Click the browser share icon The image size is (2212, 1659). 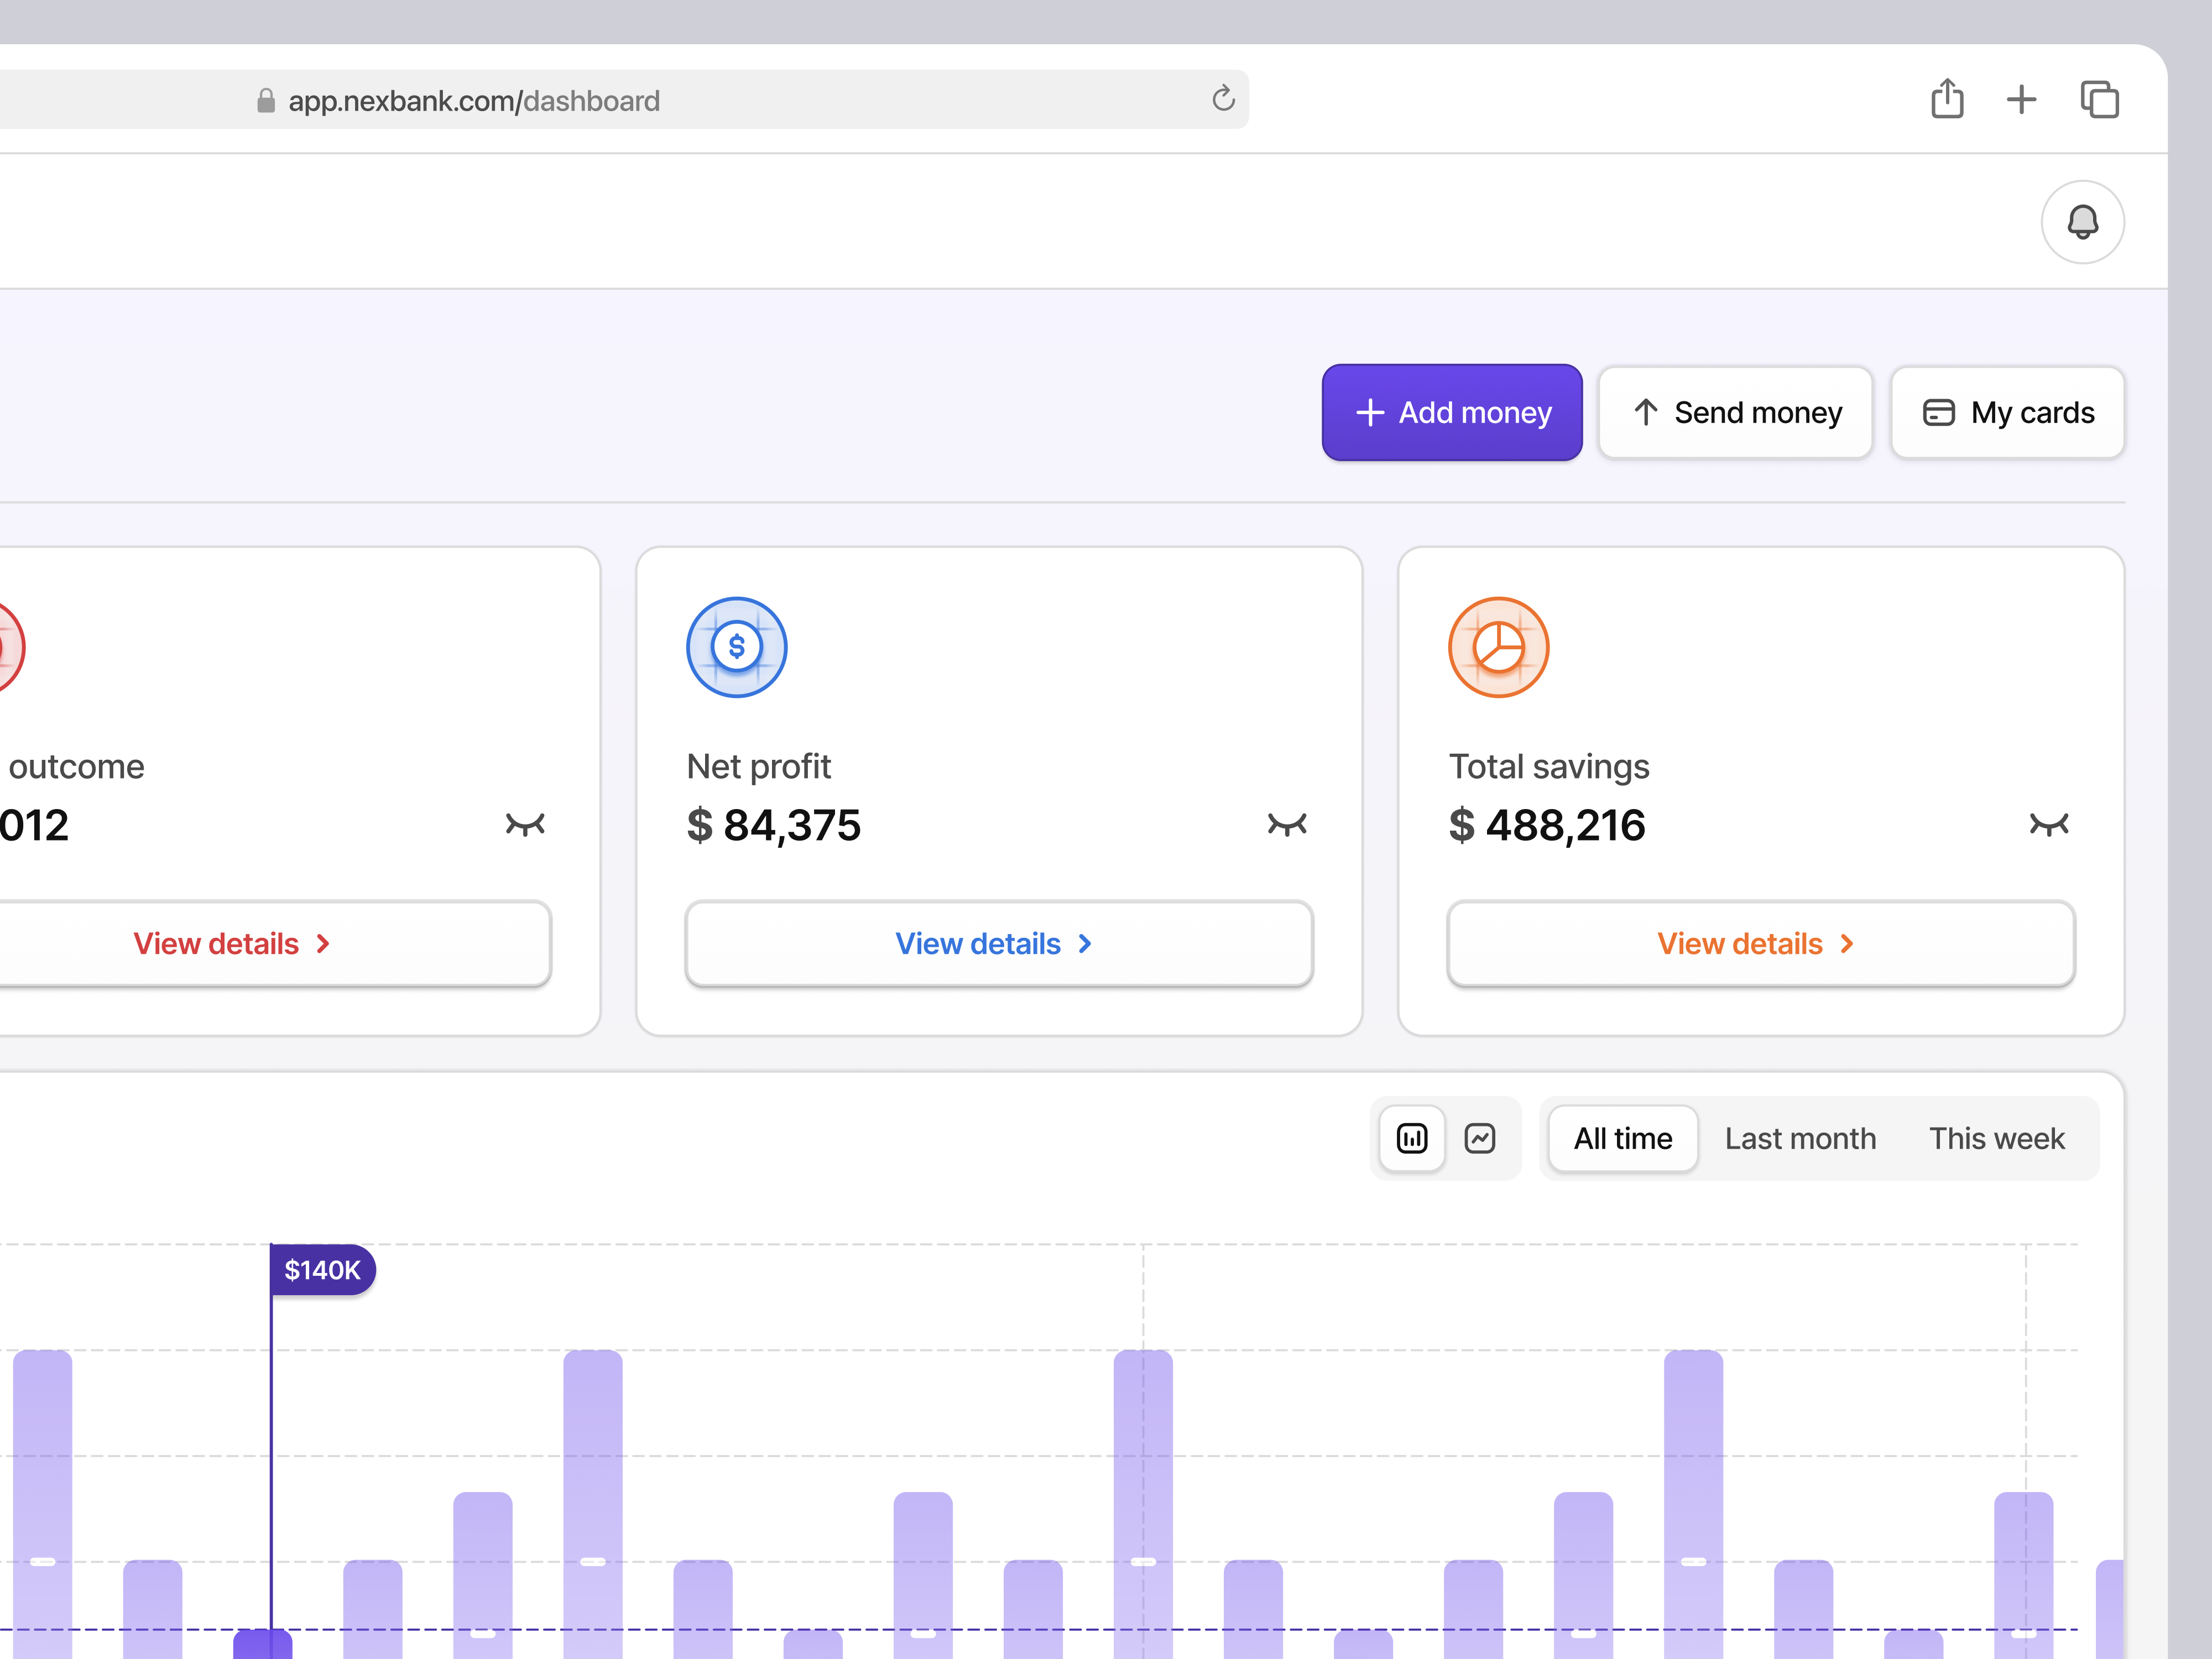click(x=1946, y=99)
